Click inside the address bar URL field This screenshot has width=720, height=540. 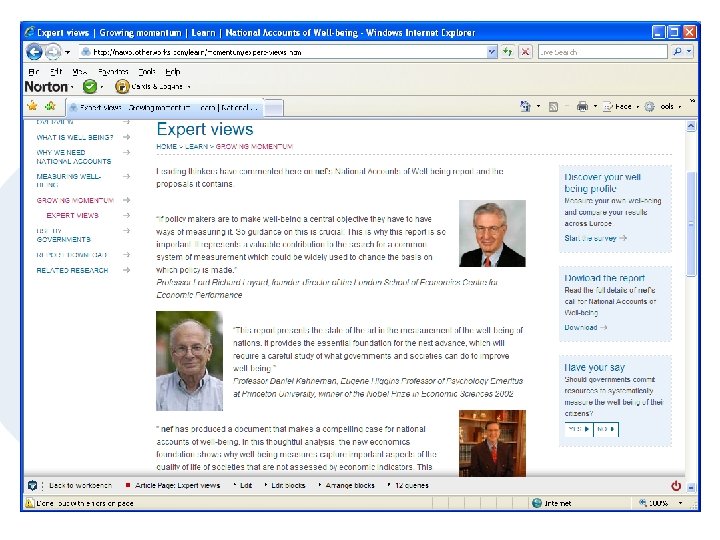tap(282, 52)
